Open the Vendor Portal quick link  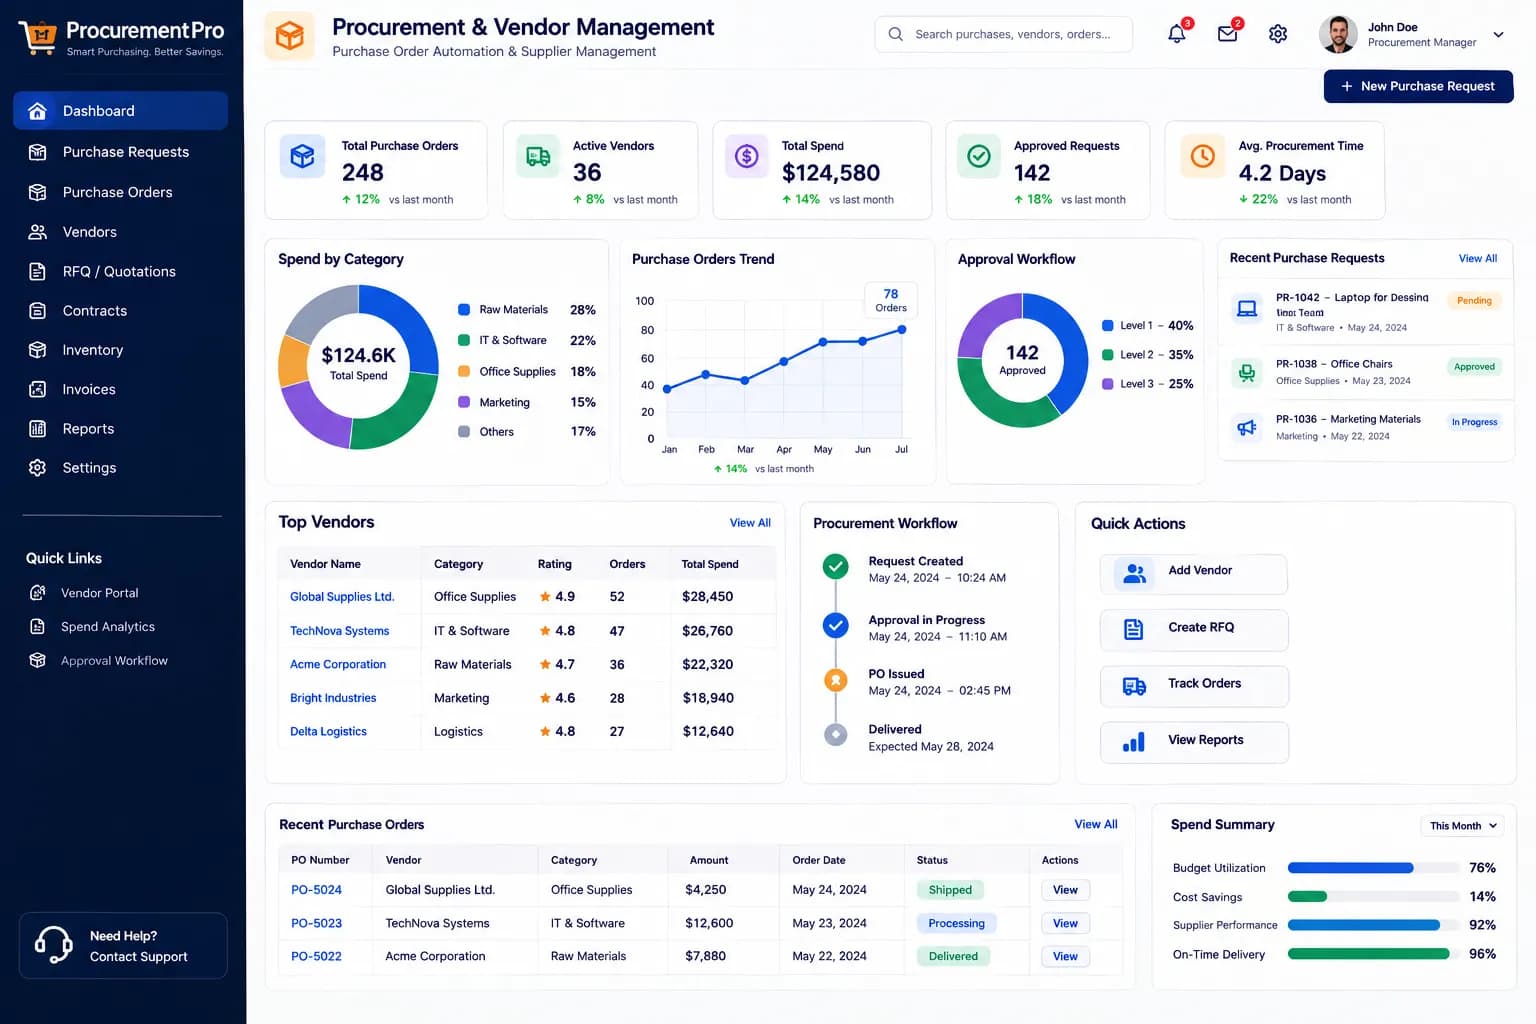pos(99,593)
